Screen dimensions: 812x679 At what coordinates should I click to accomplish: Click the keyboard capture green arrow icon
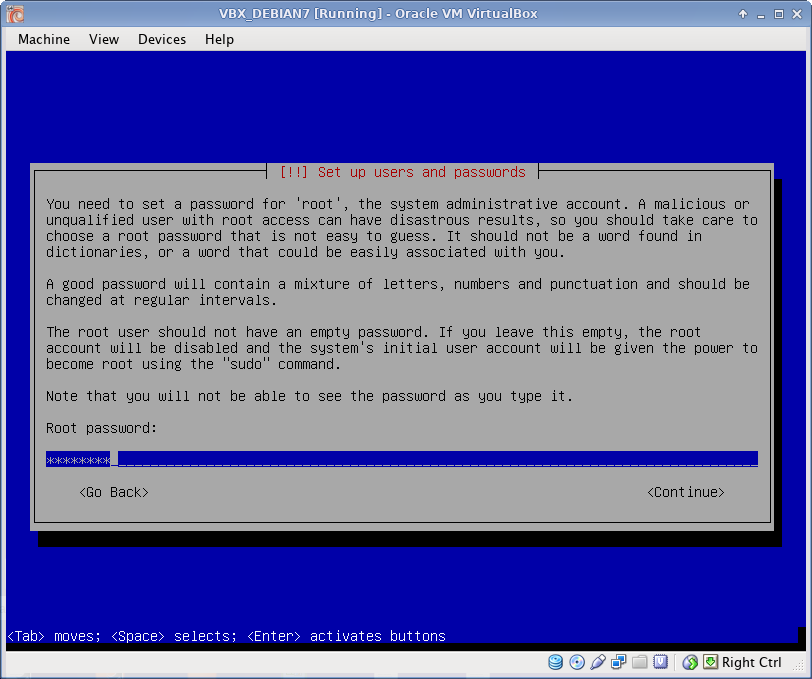[x=710, y=662]
